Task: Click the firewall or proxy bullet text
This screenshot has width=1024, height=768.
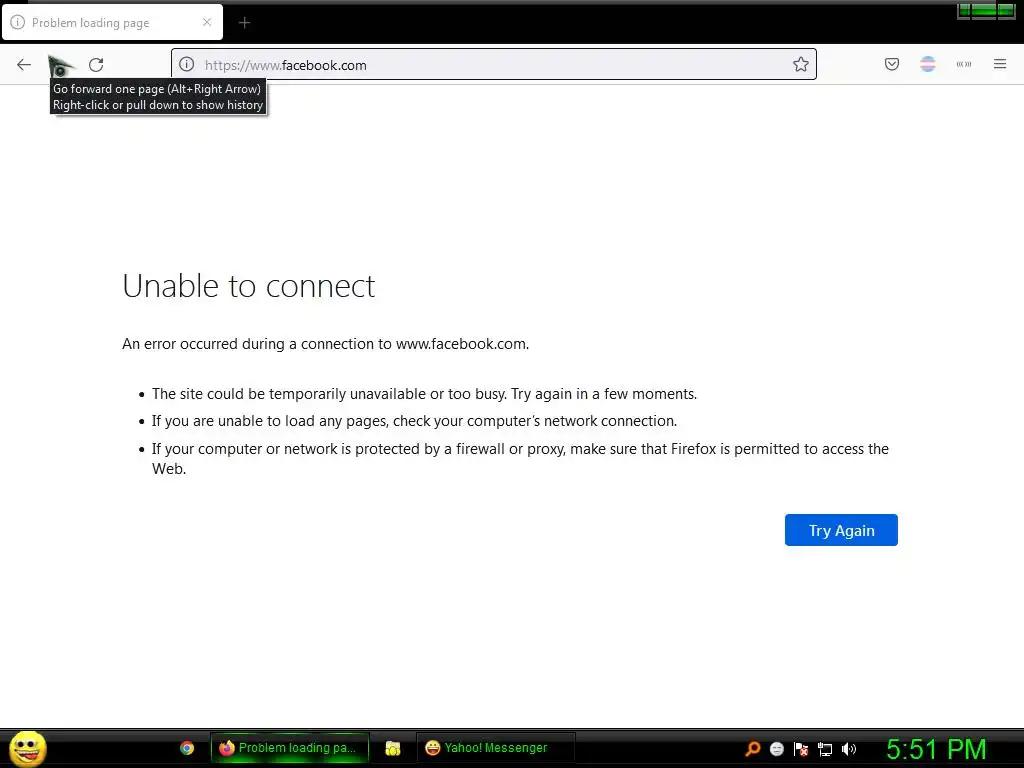Action: click(520, 458)
